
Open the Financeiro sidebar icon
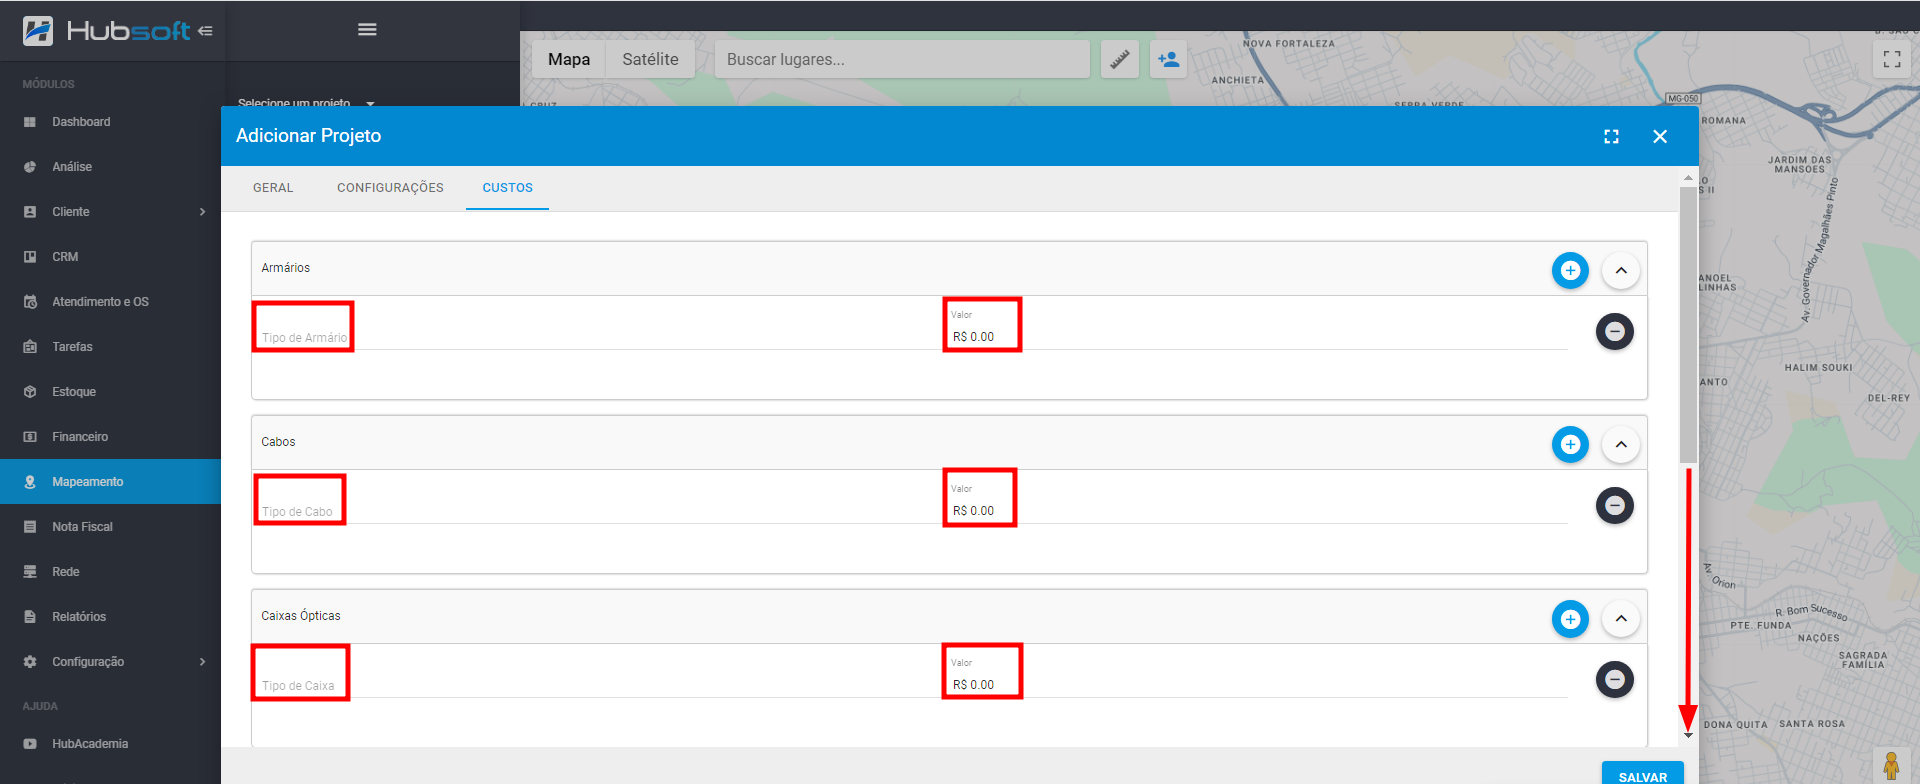(30, 437)
